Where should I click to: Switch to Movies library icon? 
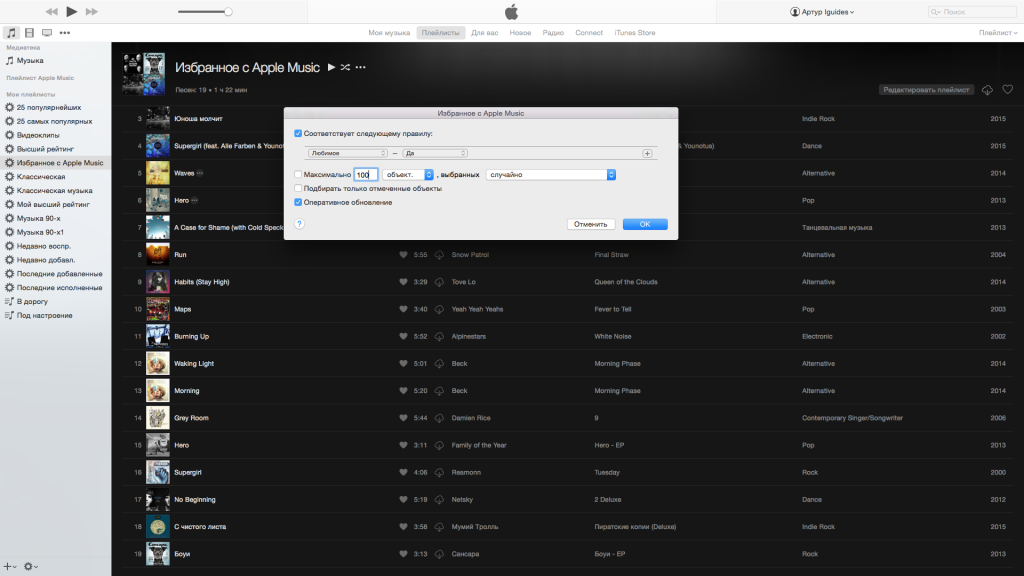pos(29,33)
